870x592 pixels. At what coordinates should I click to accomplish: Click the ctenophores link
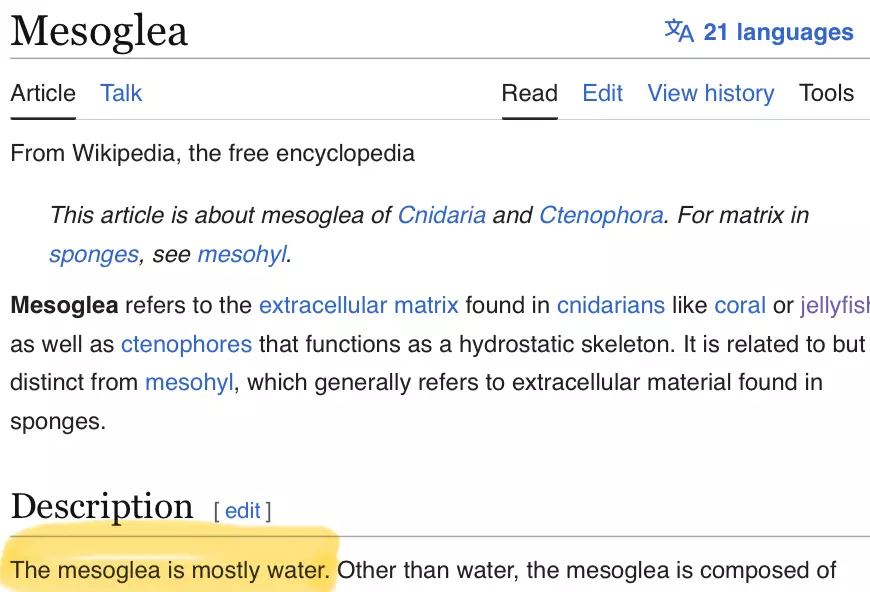tap(186, 344)
